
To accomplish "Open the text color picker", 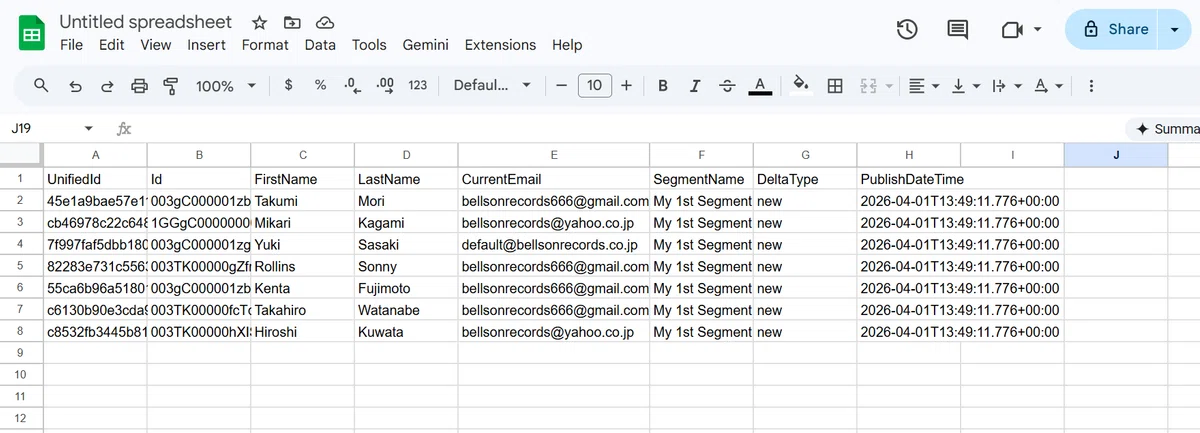I will click(760, 86).
